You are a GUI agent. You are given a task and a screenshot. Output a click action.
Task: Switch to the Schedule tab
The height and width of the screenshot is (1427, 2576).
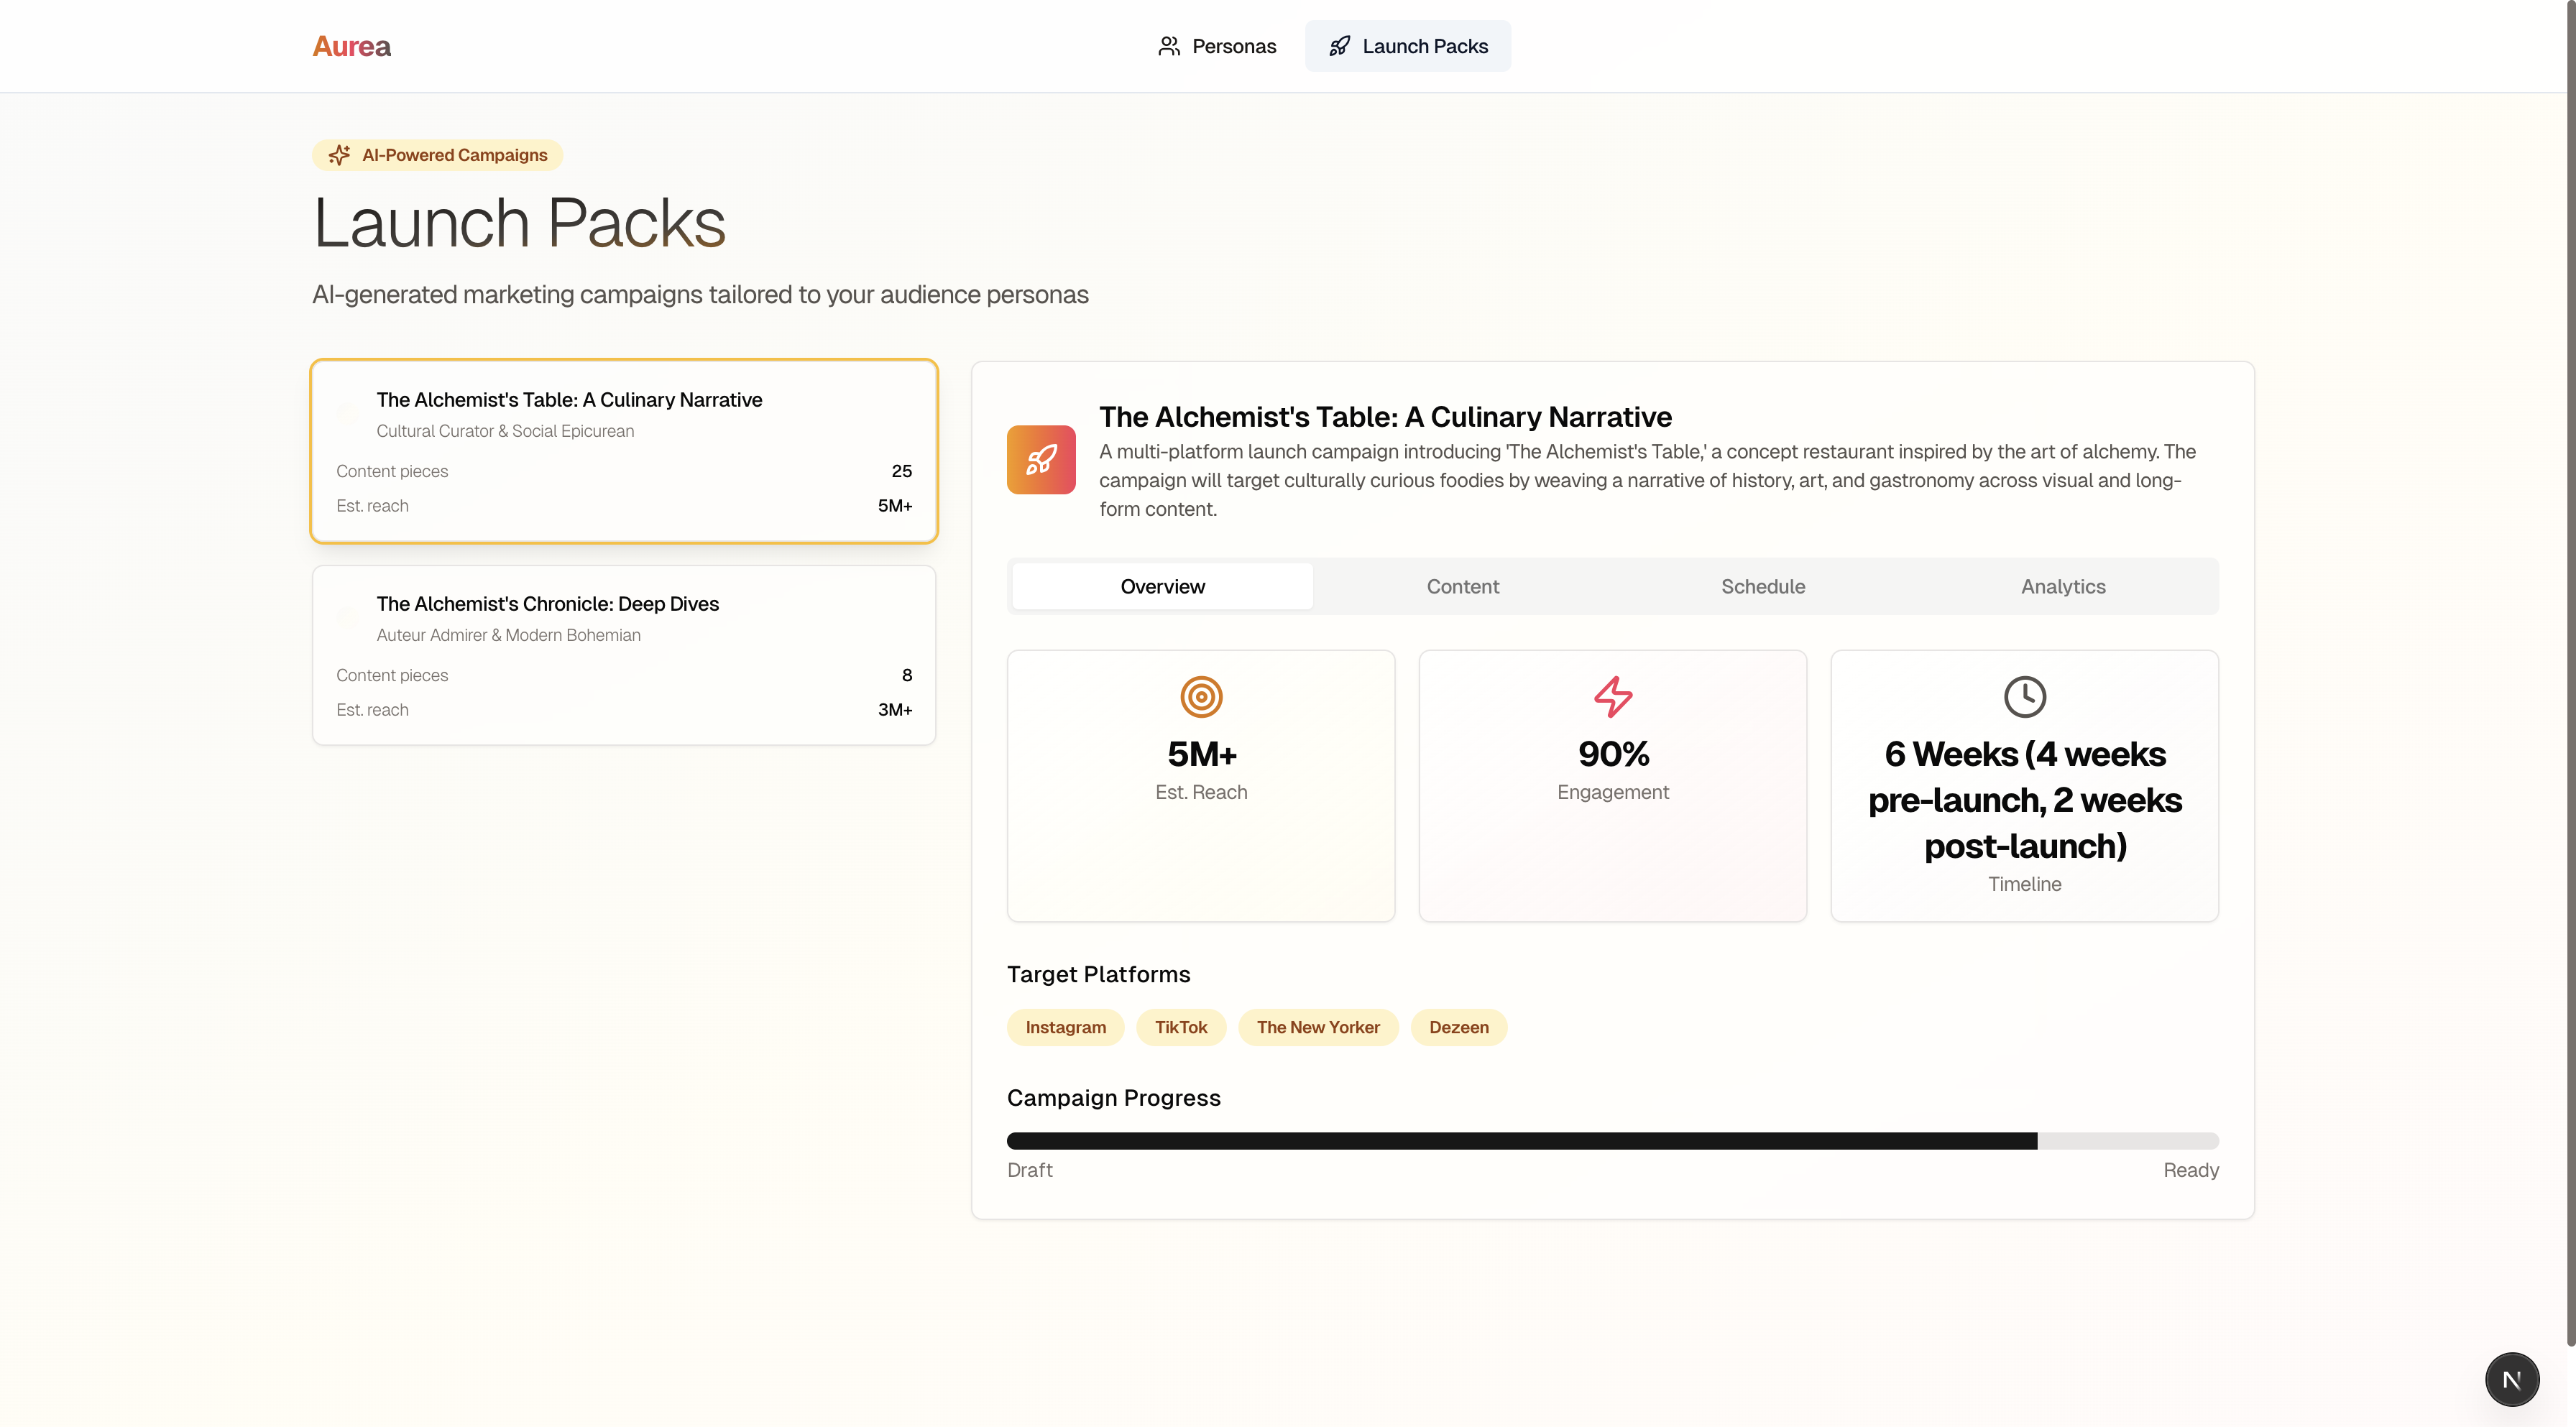pos(1762,587)
